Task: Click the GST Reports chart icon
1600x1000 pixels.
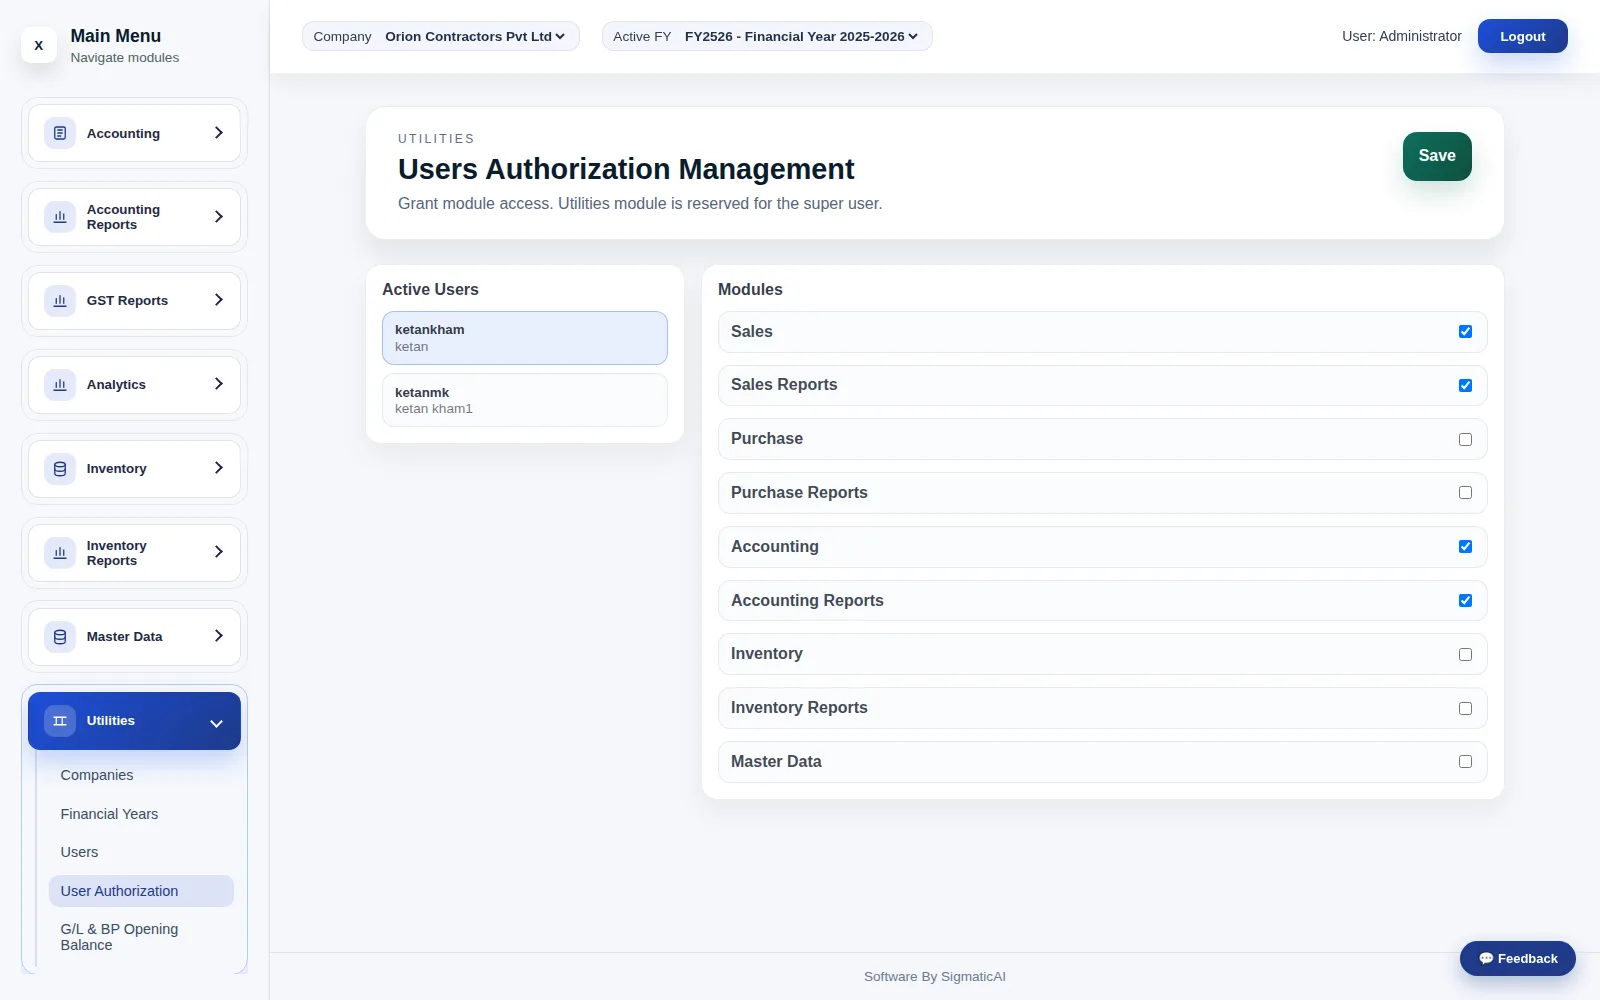Action: 60,301
